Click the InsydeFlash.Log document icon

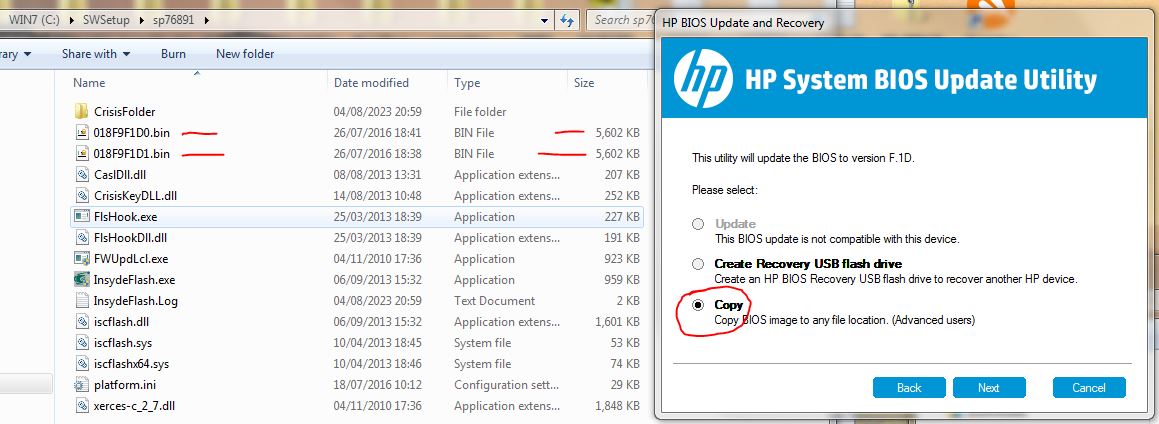point(81,301)
